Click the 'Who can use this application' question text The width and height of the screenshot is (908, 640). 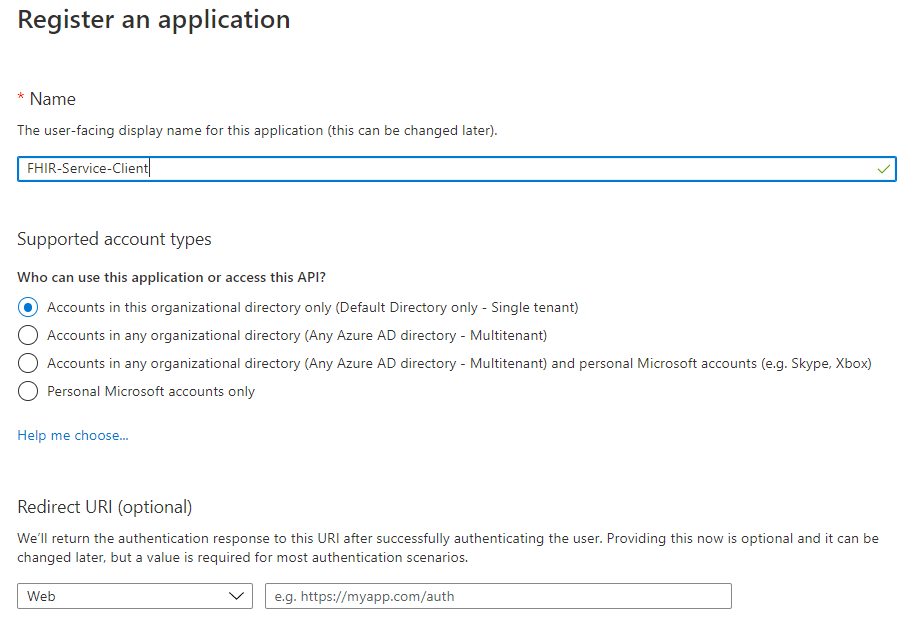point(171,277)
